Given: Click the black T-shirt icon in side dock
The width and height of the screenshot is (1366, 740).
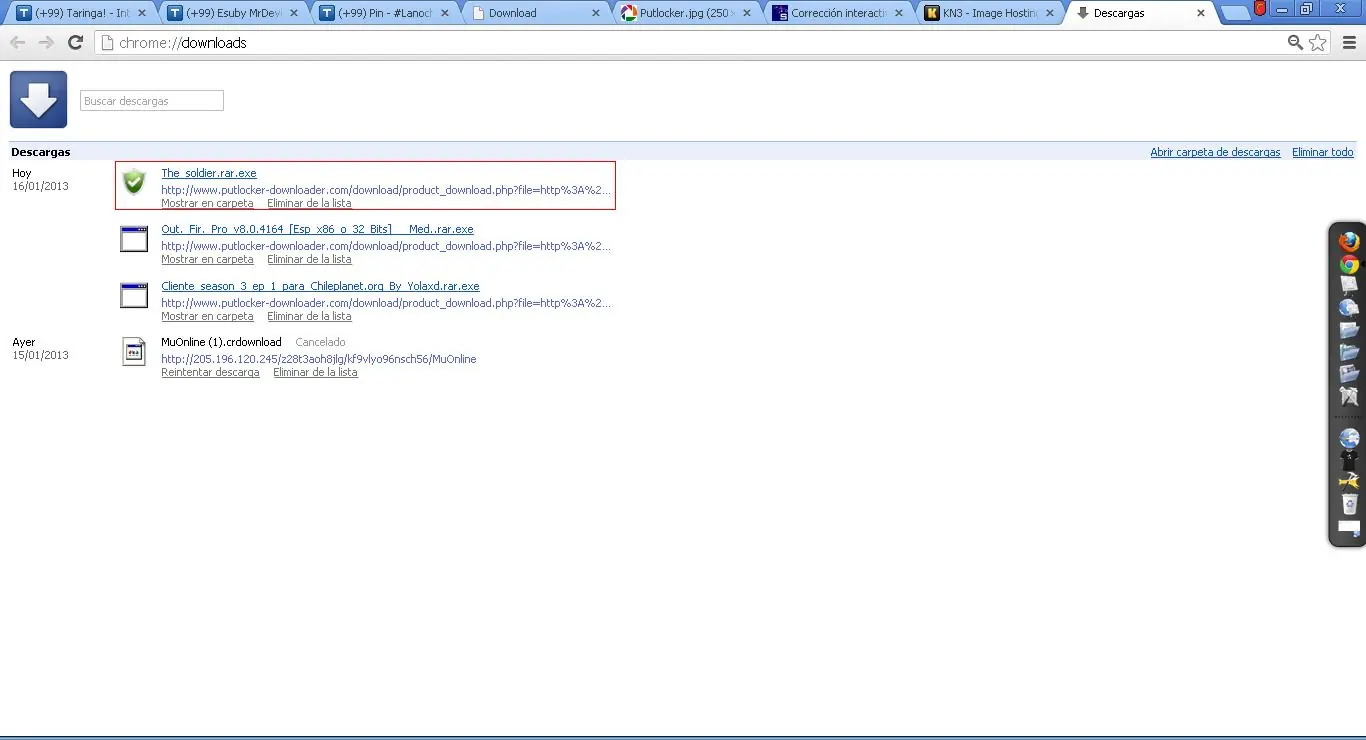Looking at the screenshot, I should click(1349, 460).
